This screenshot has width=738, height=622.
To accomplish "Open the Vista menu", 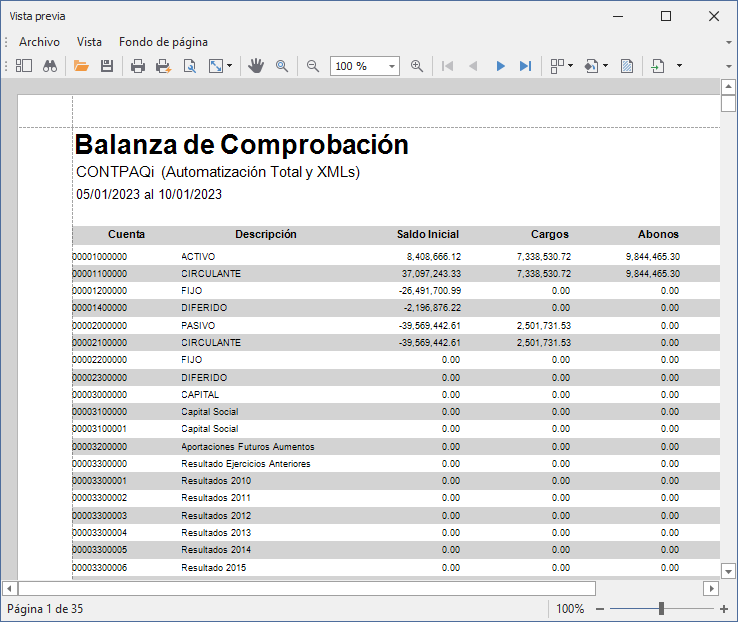I will pyautogui.click(x=89, y=42).
